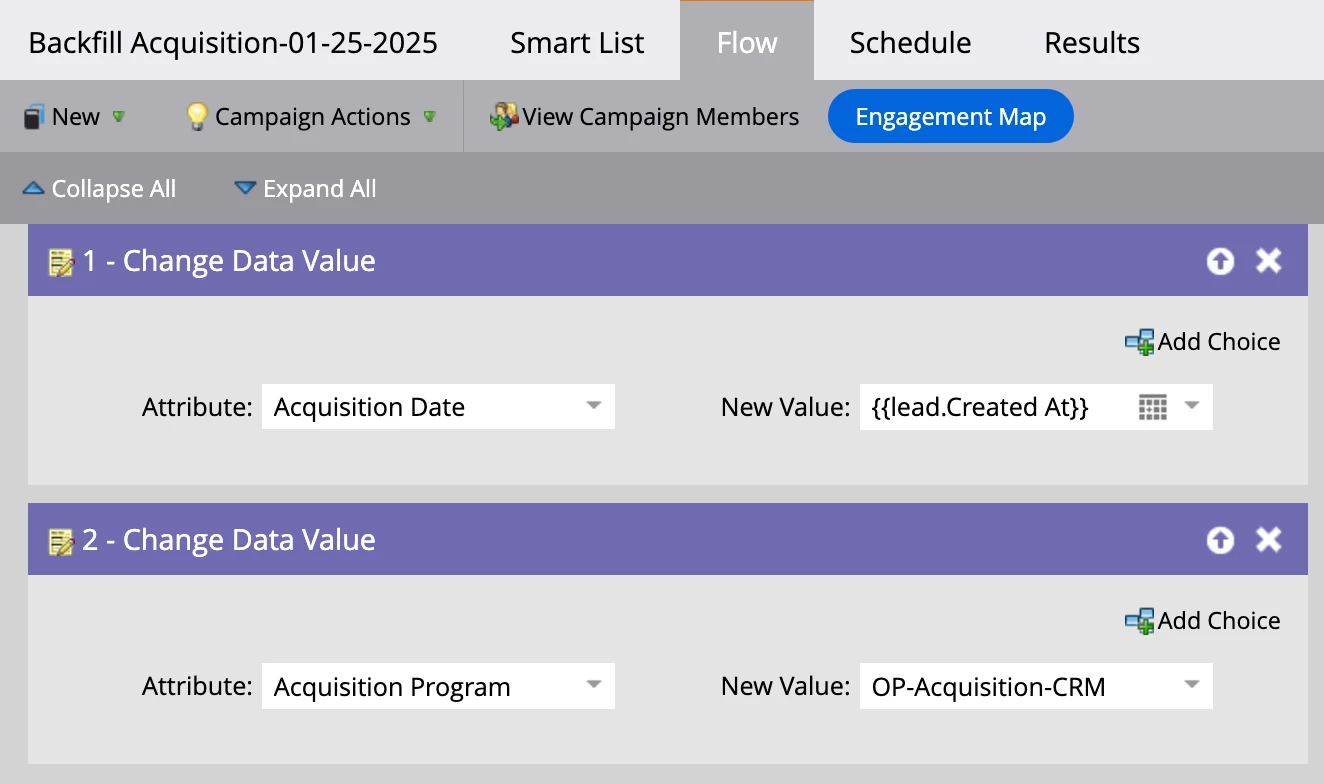Viewport: 1324px width, 784px height.
Task: Open OP-Acquisition-CRM New Value dropdown
Action: tap(1191, 686)
